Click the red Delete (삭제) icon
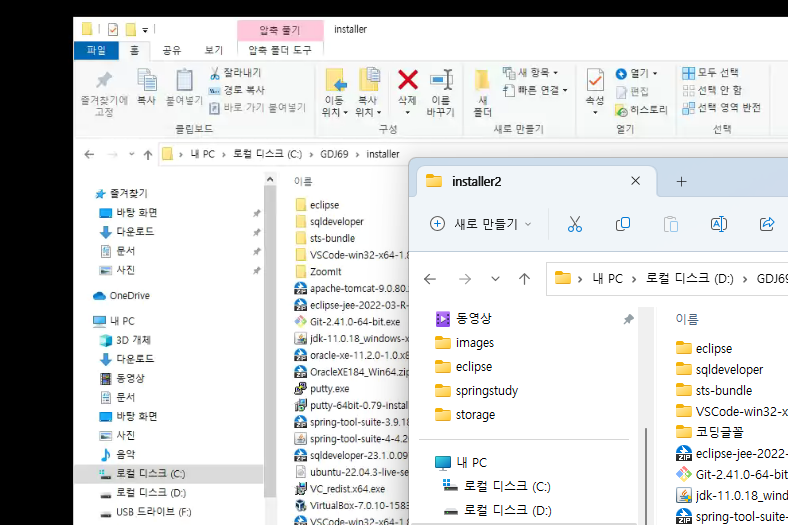 point(408,80)
